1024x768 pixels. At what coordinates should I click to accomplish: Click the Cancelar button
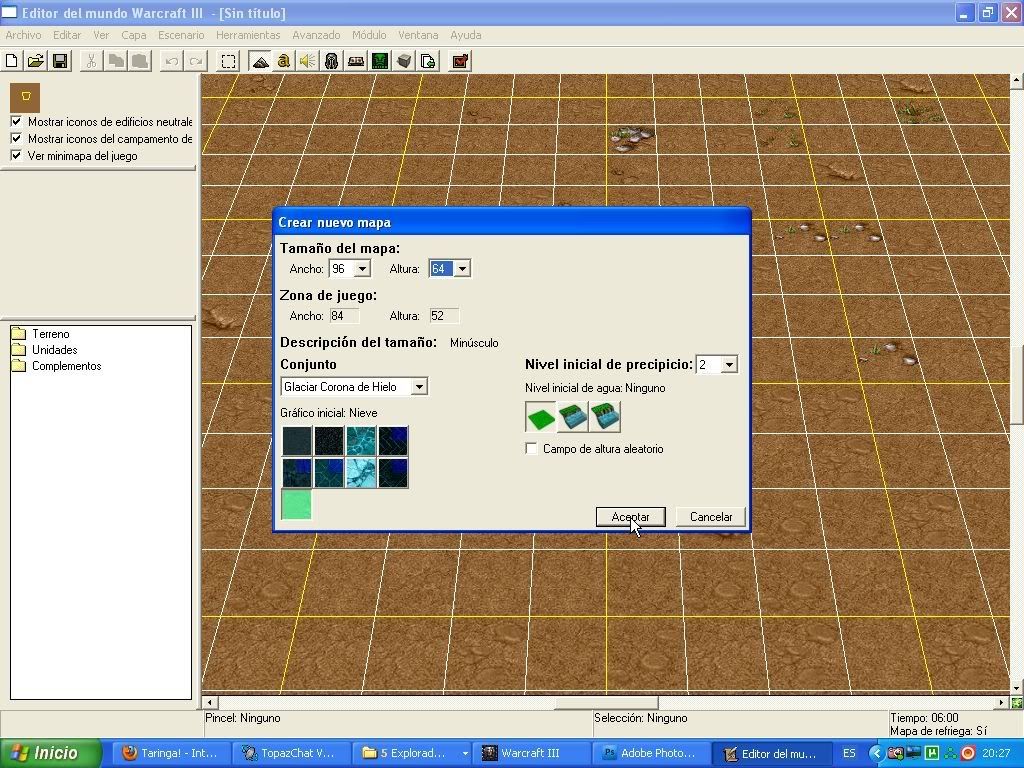pos(711,517)
